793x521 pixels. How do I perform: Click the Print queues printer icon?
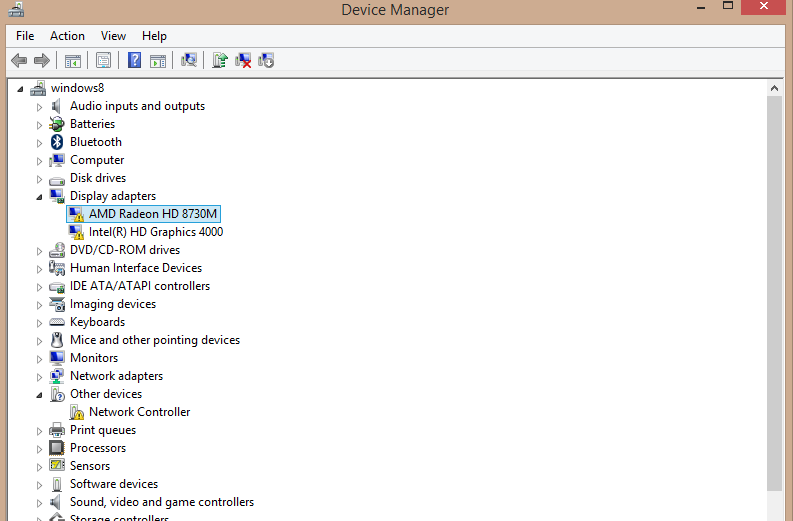point(57,430)
